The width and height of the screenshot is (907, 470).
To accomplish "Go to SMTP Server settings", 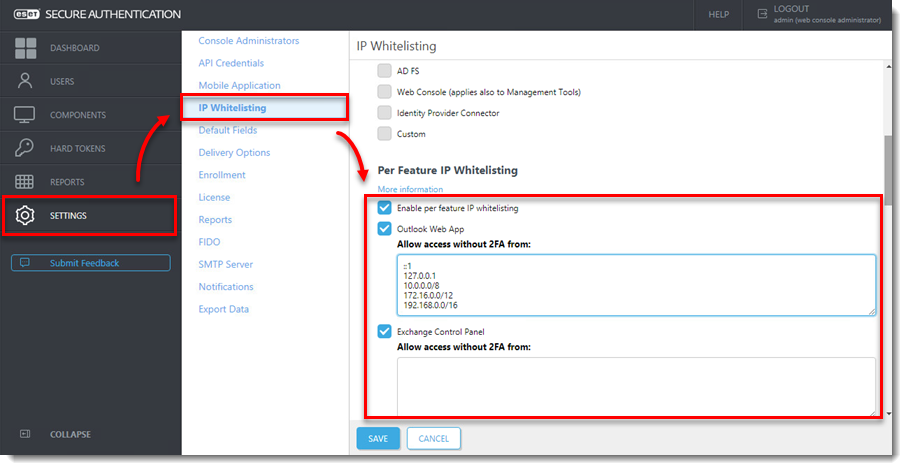I will 226,264.
